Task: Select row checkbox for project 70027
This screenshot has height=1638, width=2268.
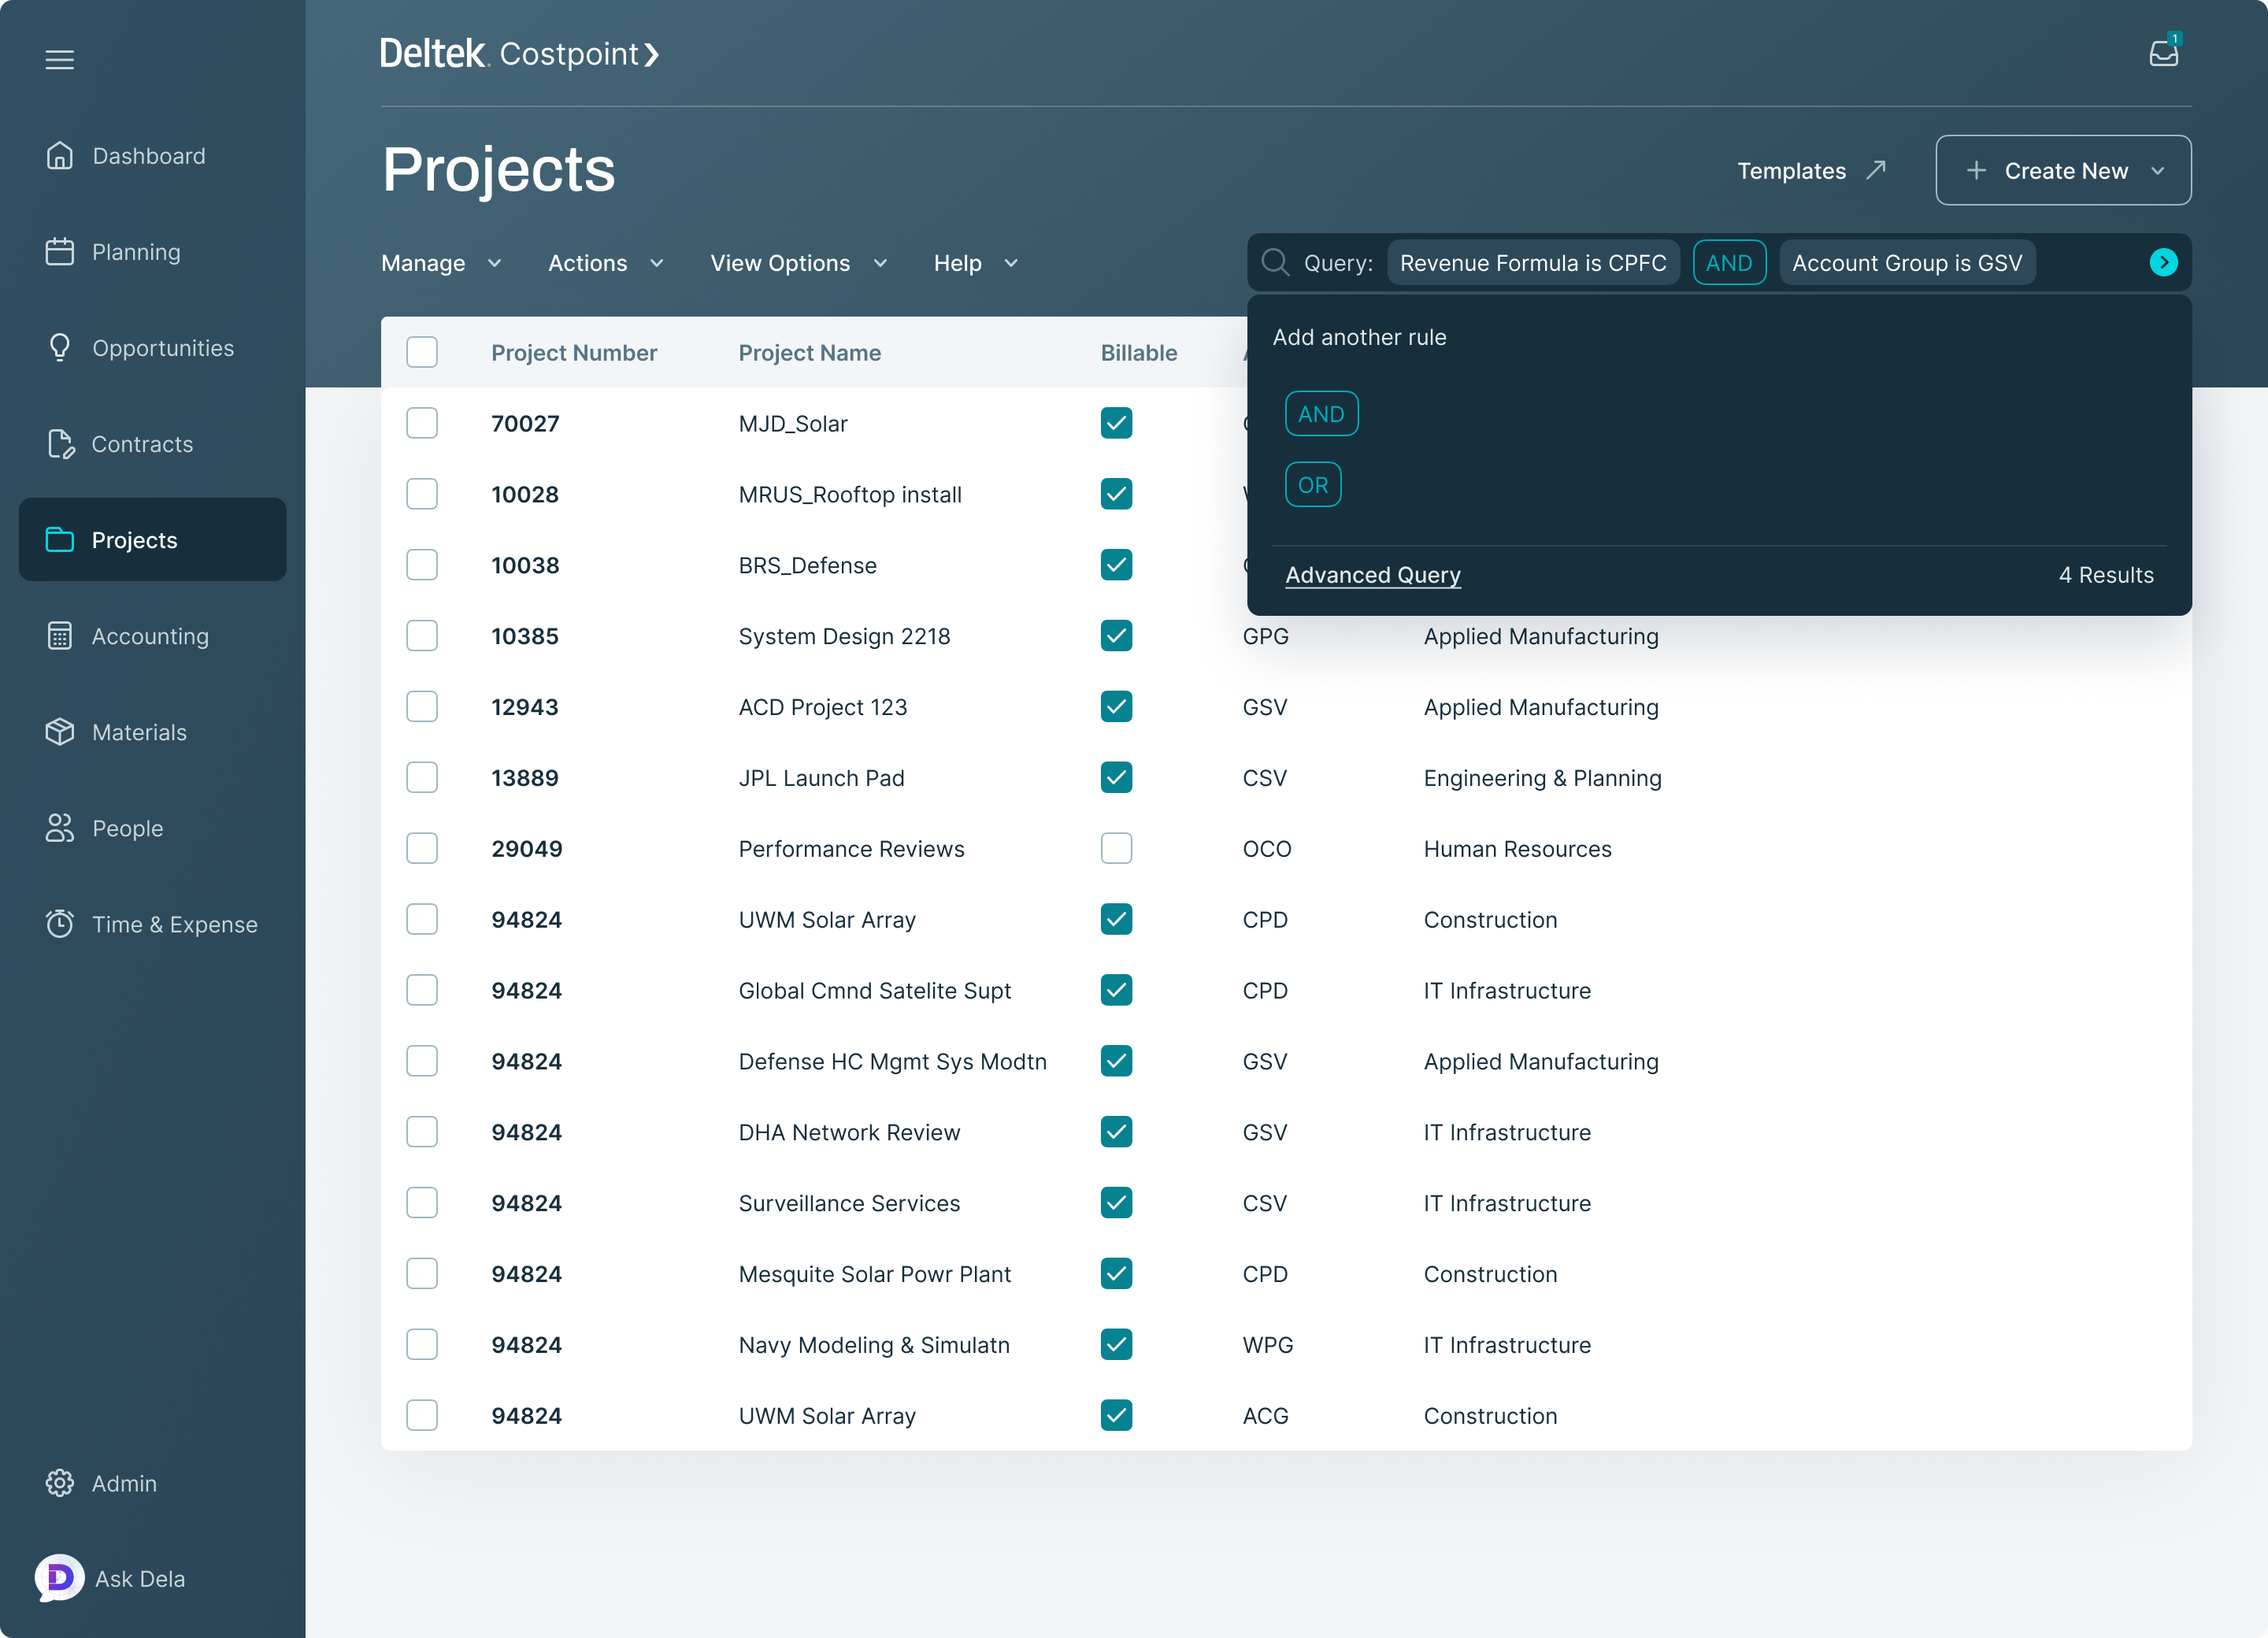Action: (422, 423)
